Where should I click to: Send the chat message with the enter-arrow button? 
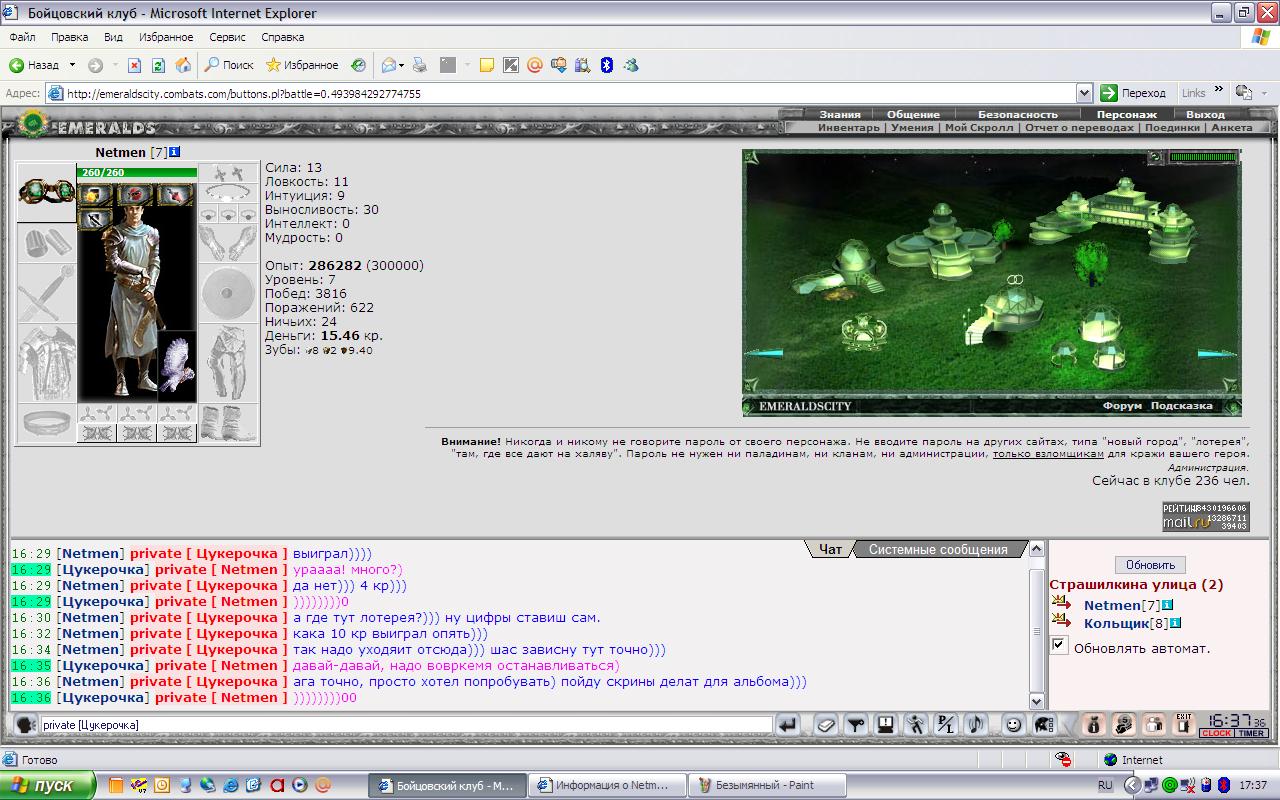789,725
